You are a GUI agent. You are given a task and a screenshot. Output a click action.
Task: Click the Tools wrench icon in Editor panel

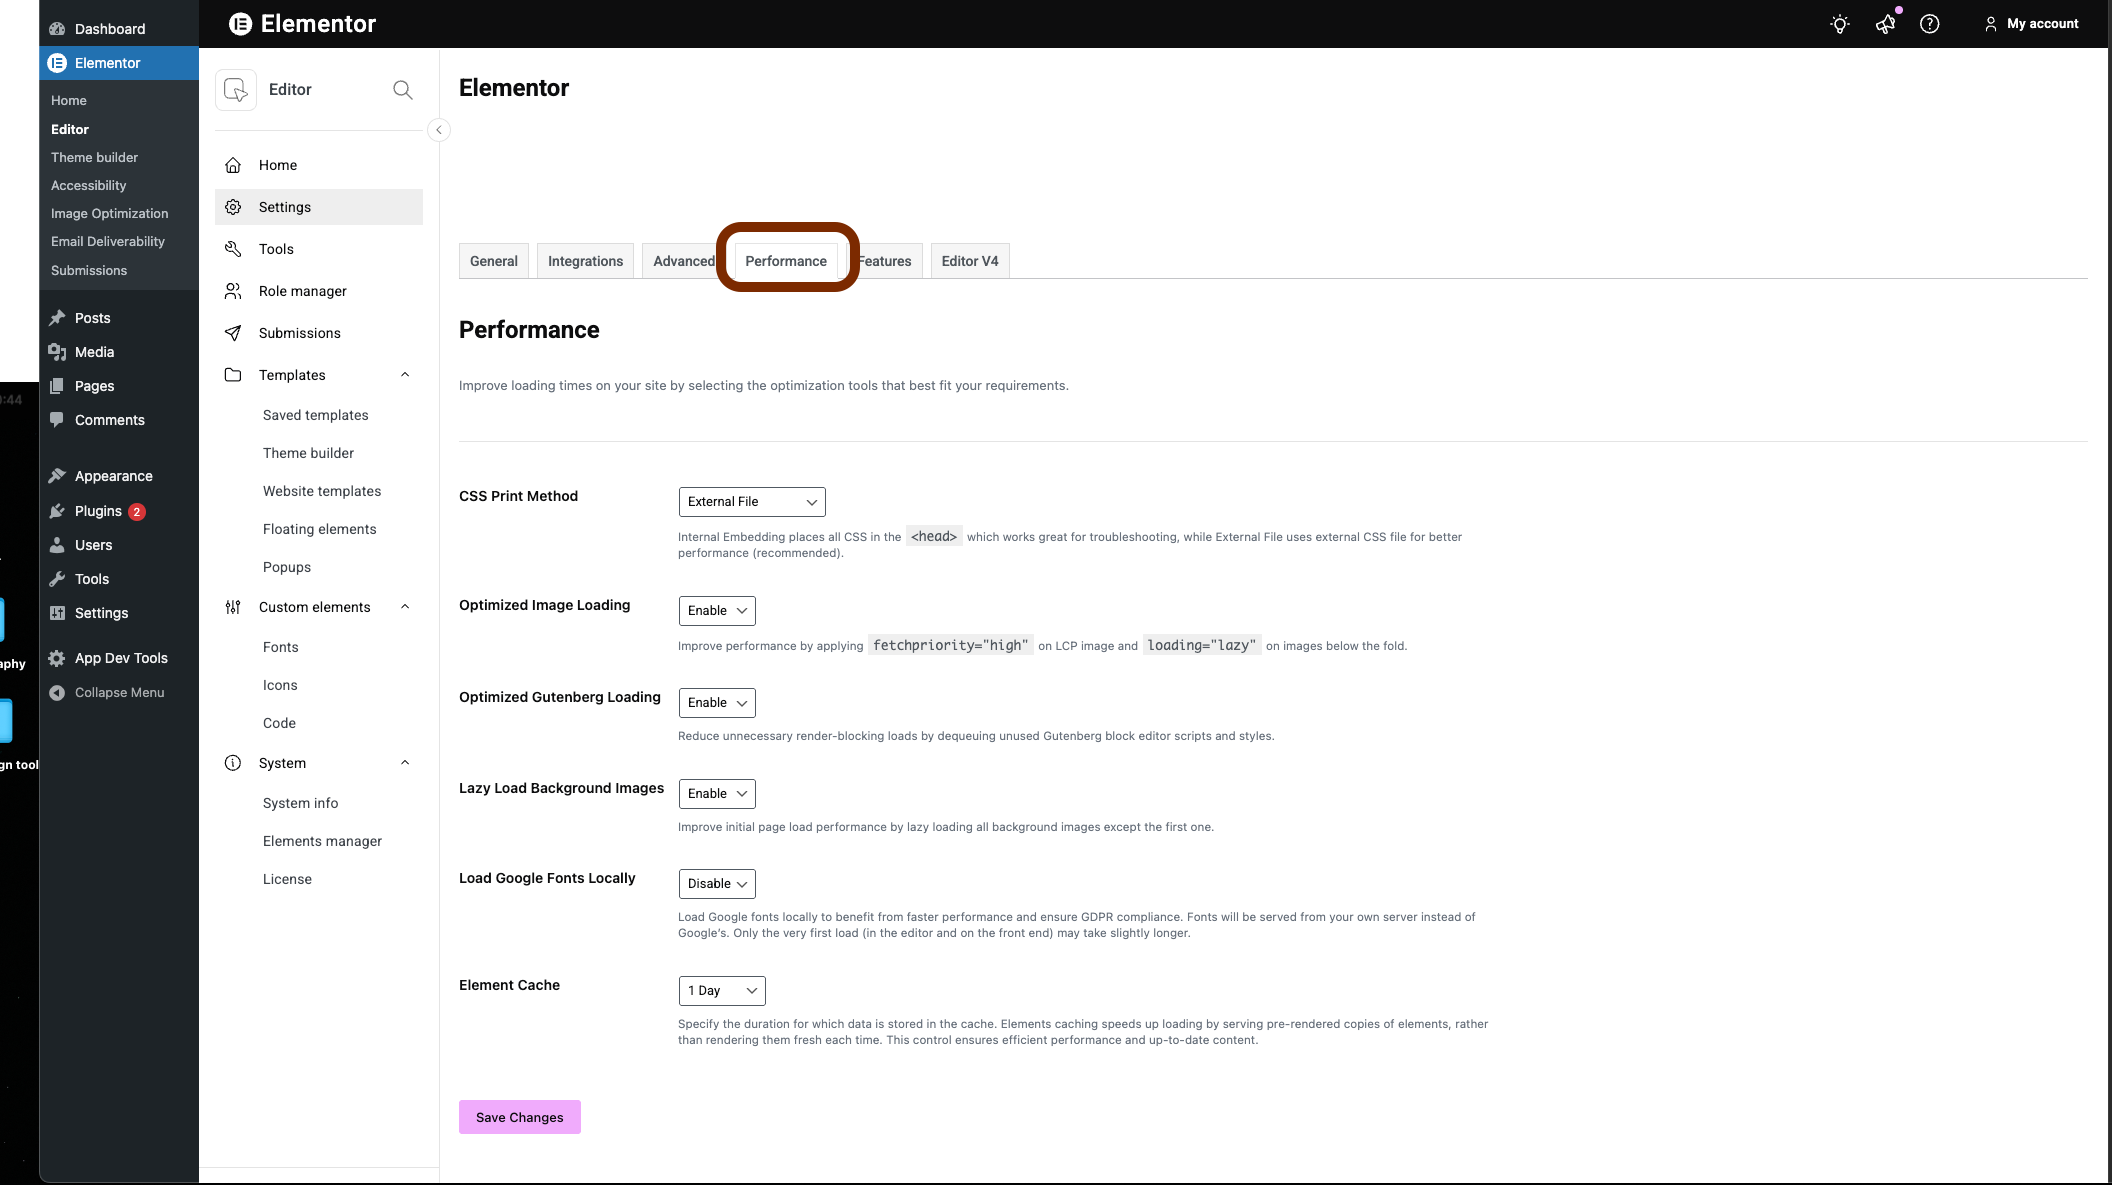tap(233, 249)
